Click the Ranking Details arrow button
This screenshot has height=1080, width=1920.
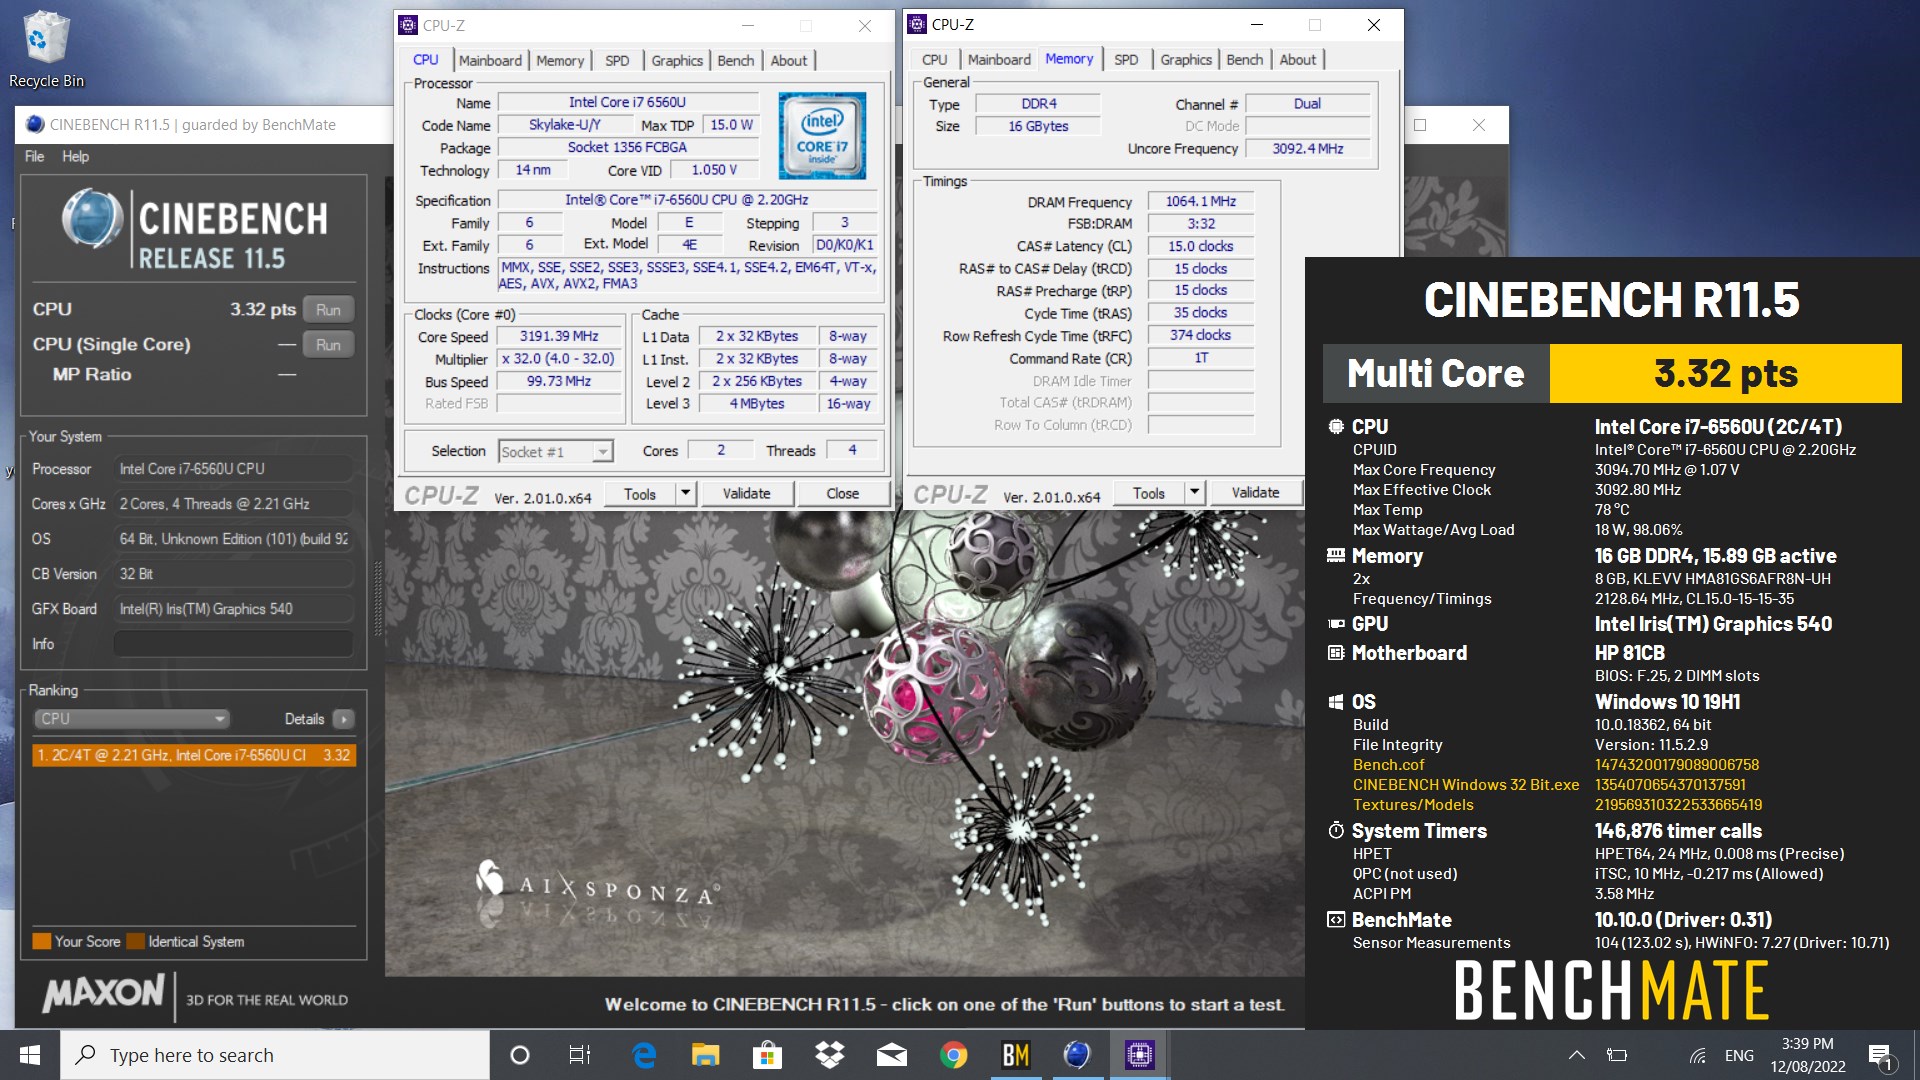(343, 719)
